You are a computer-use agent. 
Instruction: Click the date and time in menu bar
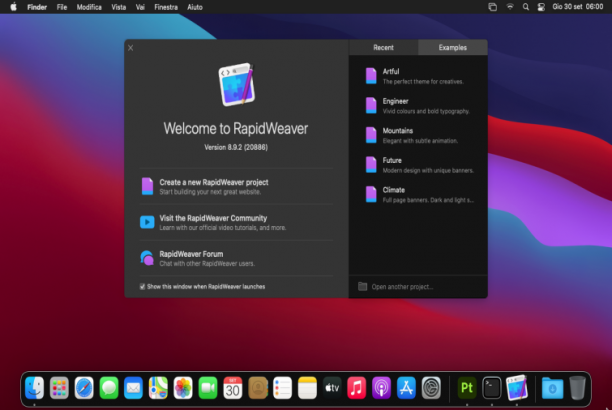point(578,7)
